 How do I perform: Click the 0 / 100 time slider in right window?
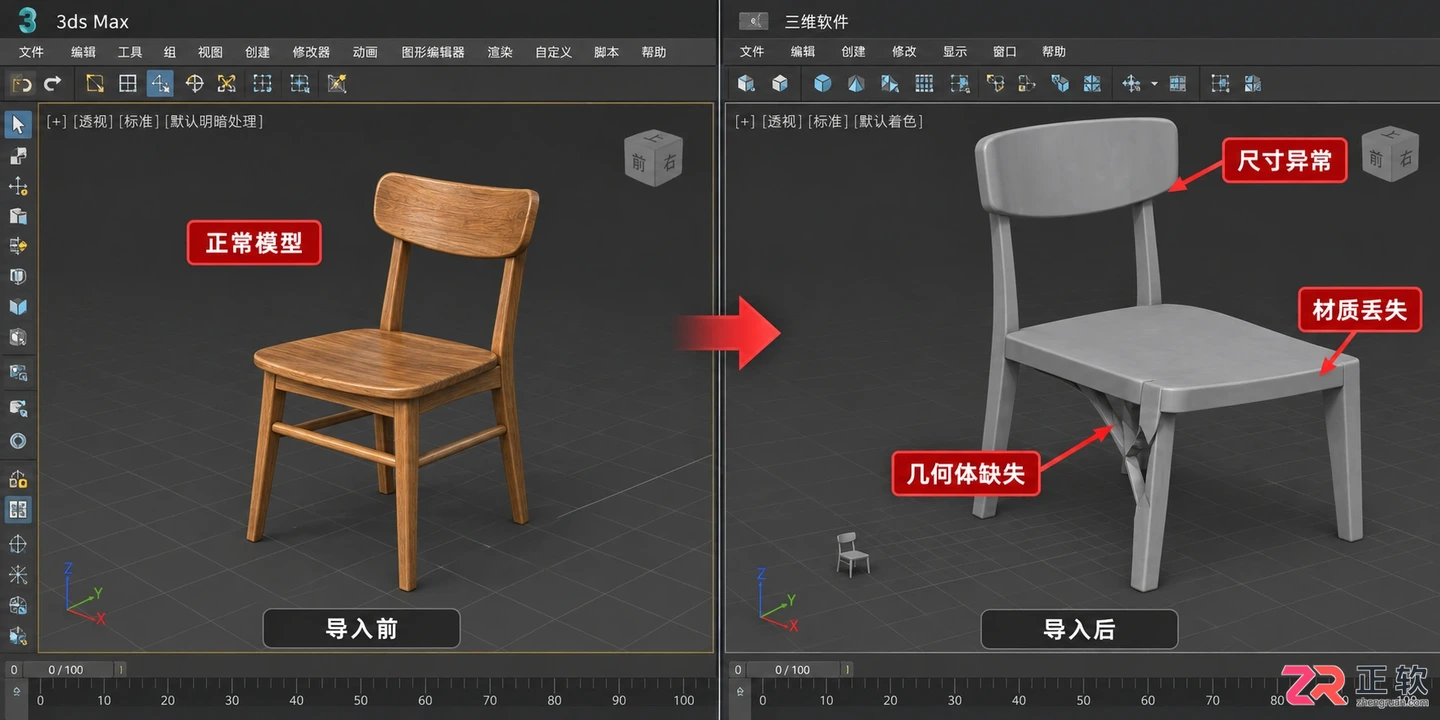pyautogui.click(x=794, y=670)
